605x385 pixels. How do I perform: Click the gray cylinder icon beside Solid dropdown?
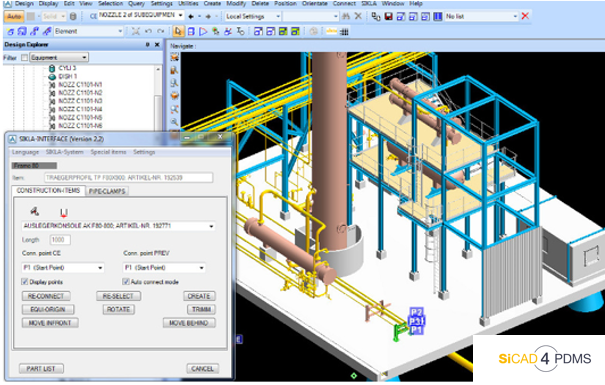(73, 17)
